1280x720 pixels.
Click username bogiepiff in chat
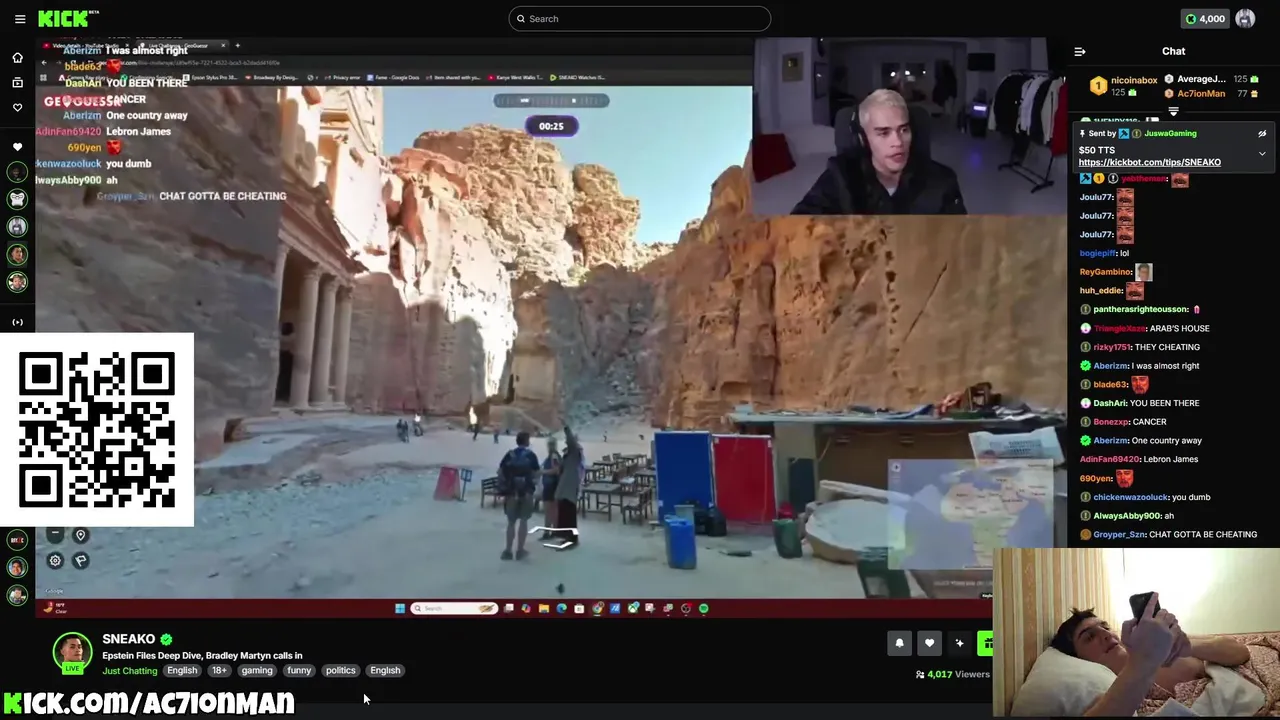pyautogui.click(x=1097, y=253)
